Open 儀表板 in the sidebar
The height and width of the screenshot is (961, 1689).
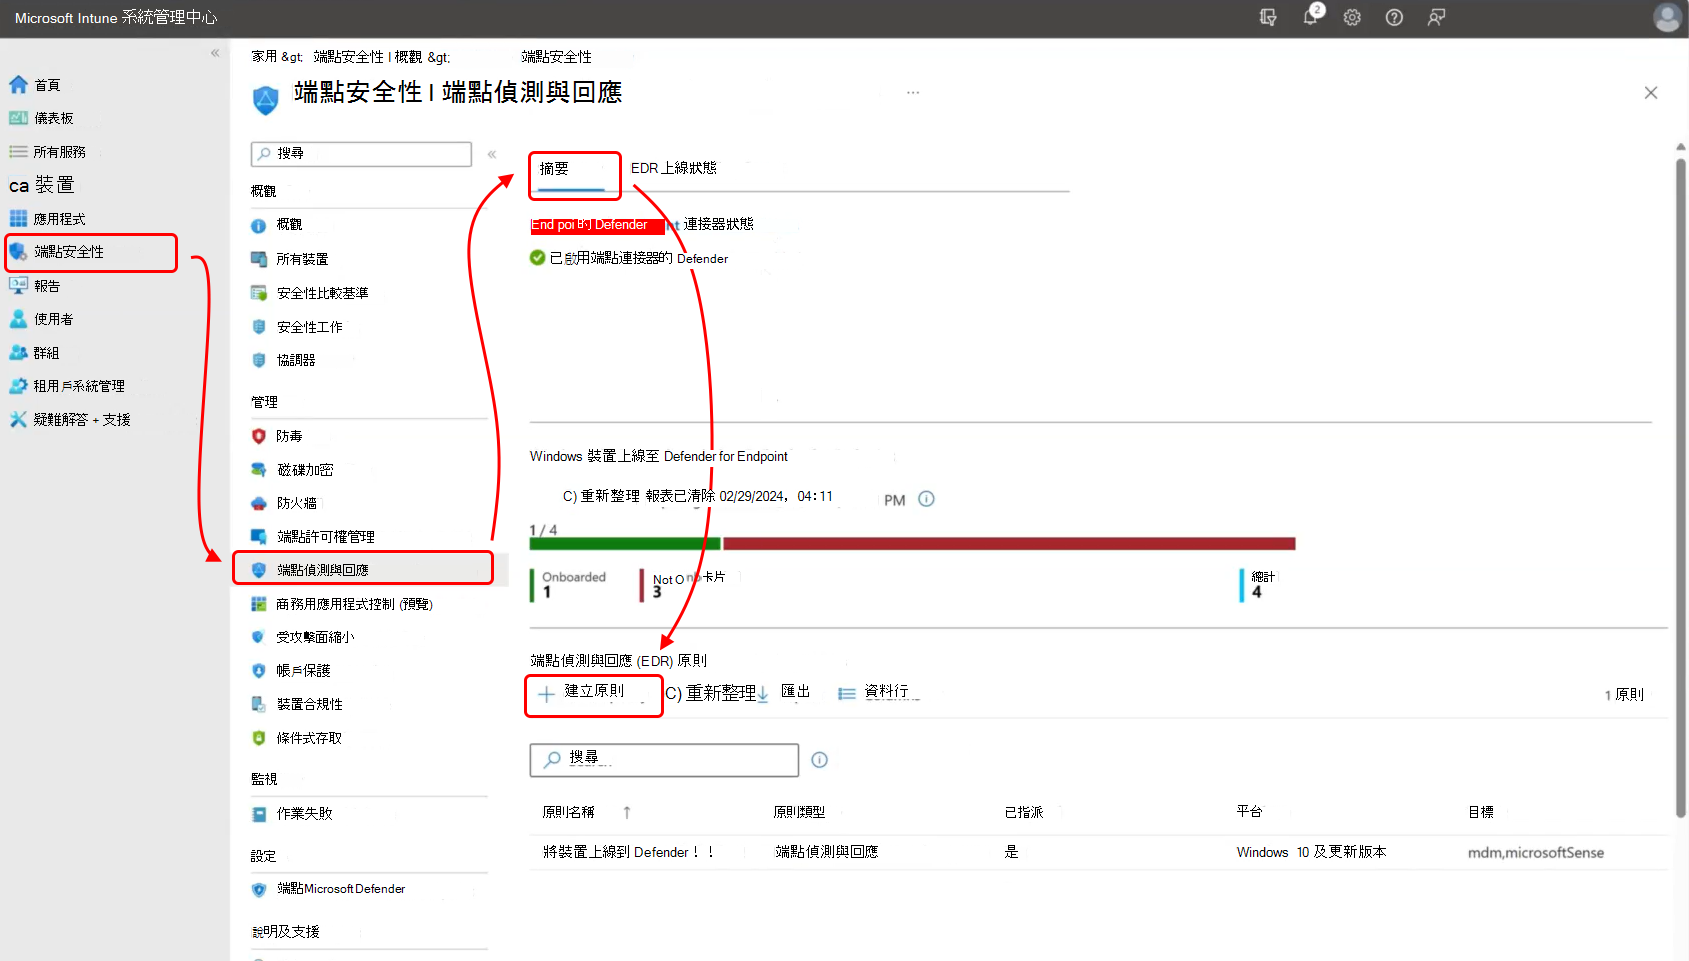pos(54,118)
